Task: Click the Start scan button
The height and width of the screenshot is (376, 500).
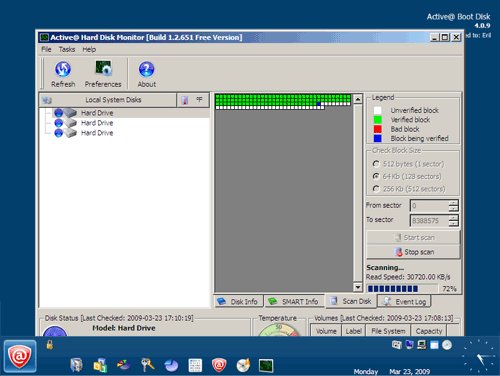Action: 413,237
